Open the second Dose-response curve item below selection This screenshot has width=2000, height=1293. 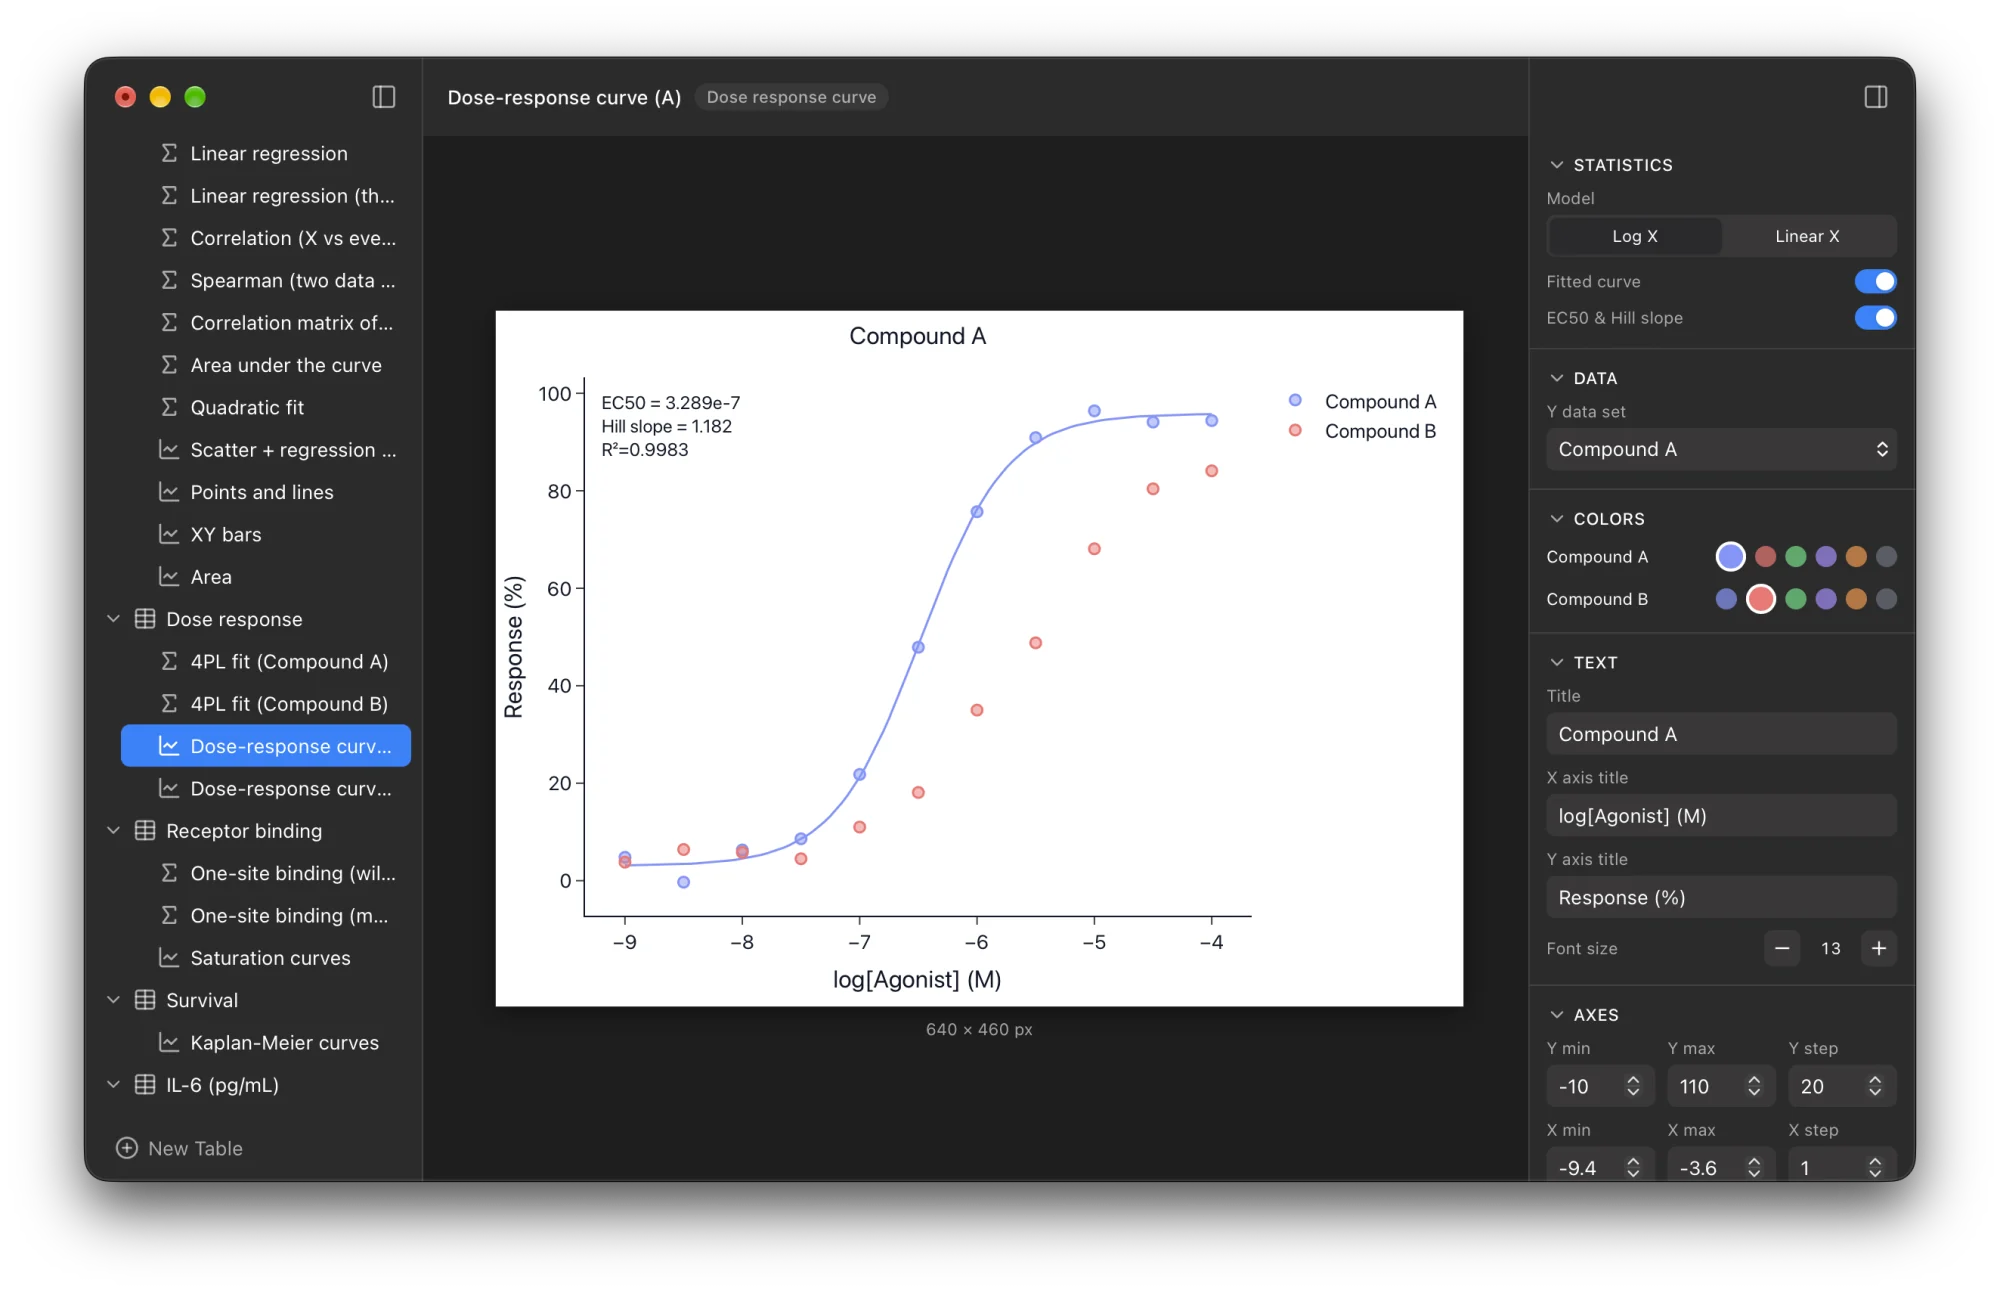click(266, 789)
